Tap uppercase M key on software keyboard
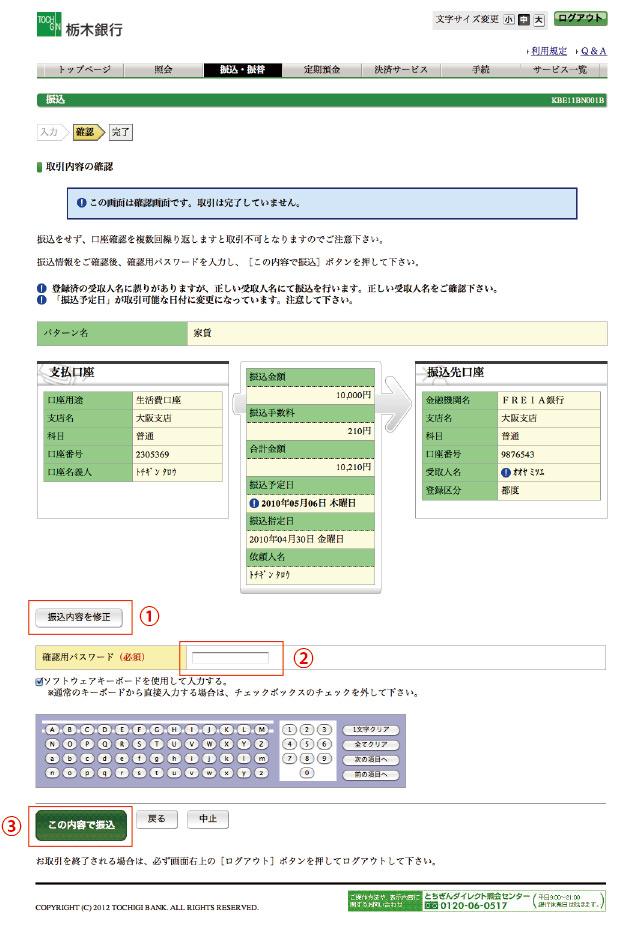The image size is (638, 946). [261, 729]
